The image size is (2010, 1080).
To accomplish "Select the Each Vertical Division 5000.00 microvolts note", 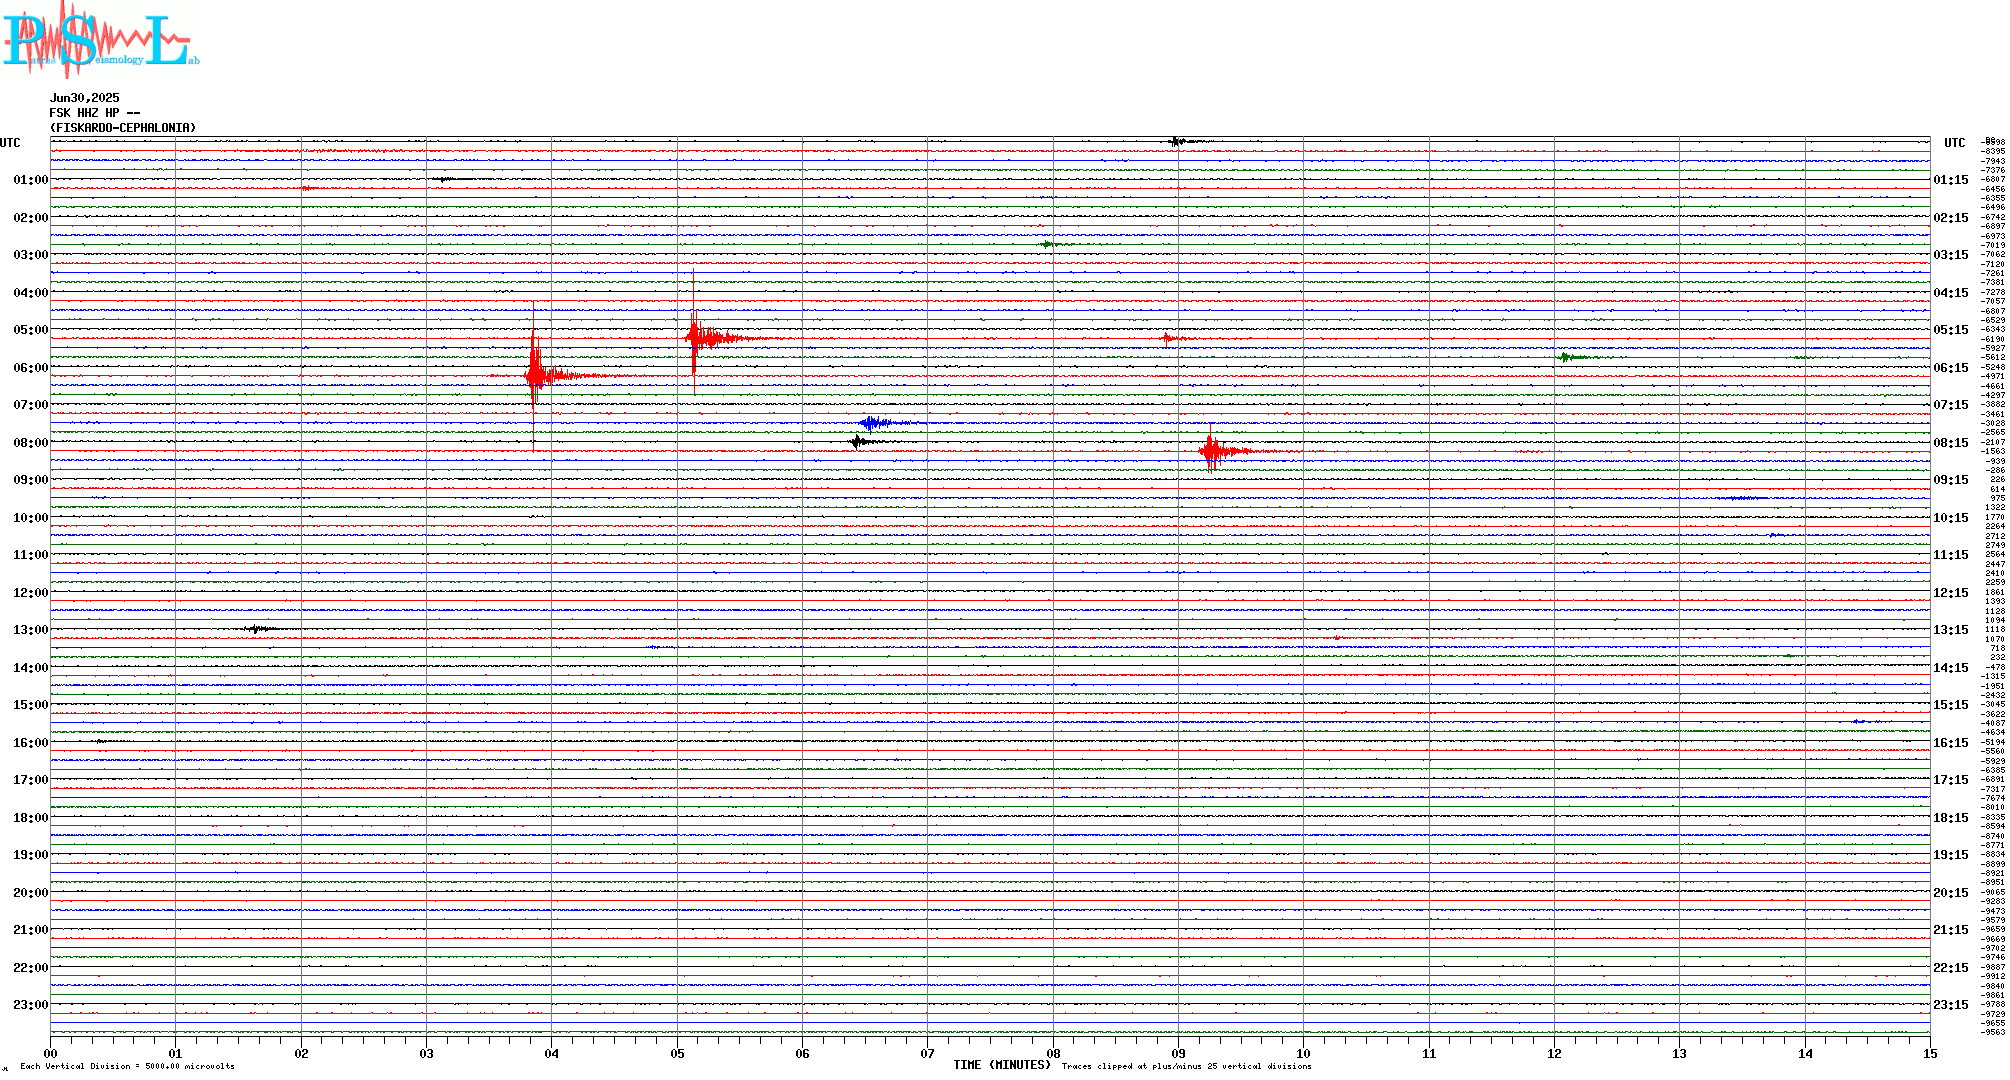I will click(x=127, y=1066).
